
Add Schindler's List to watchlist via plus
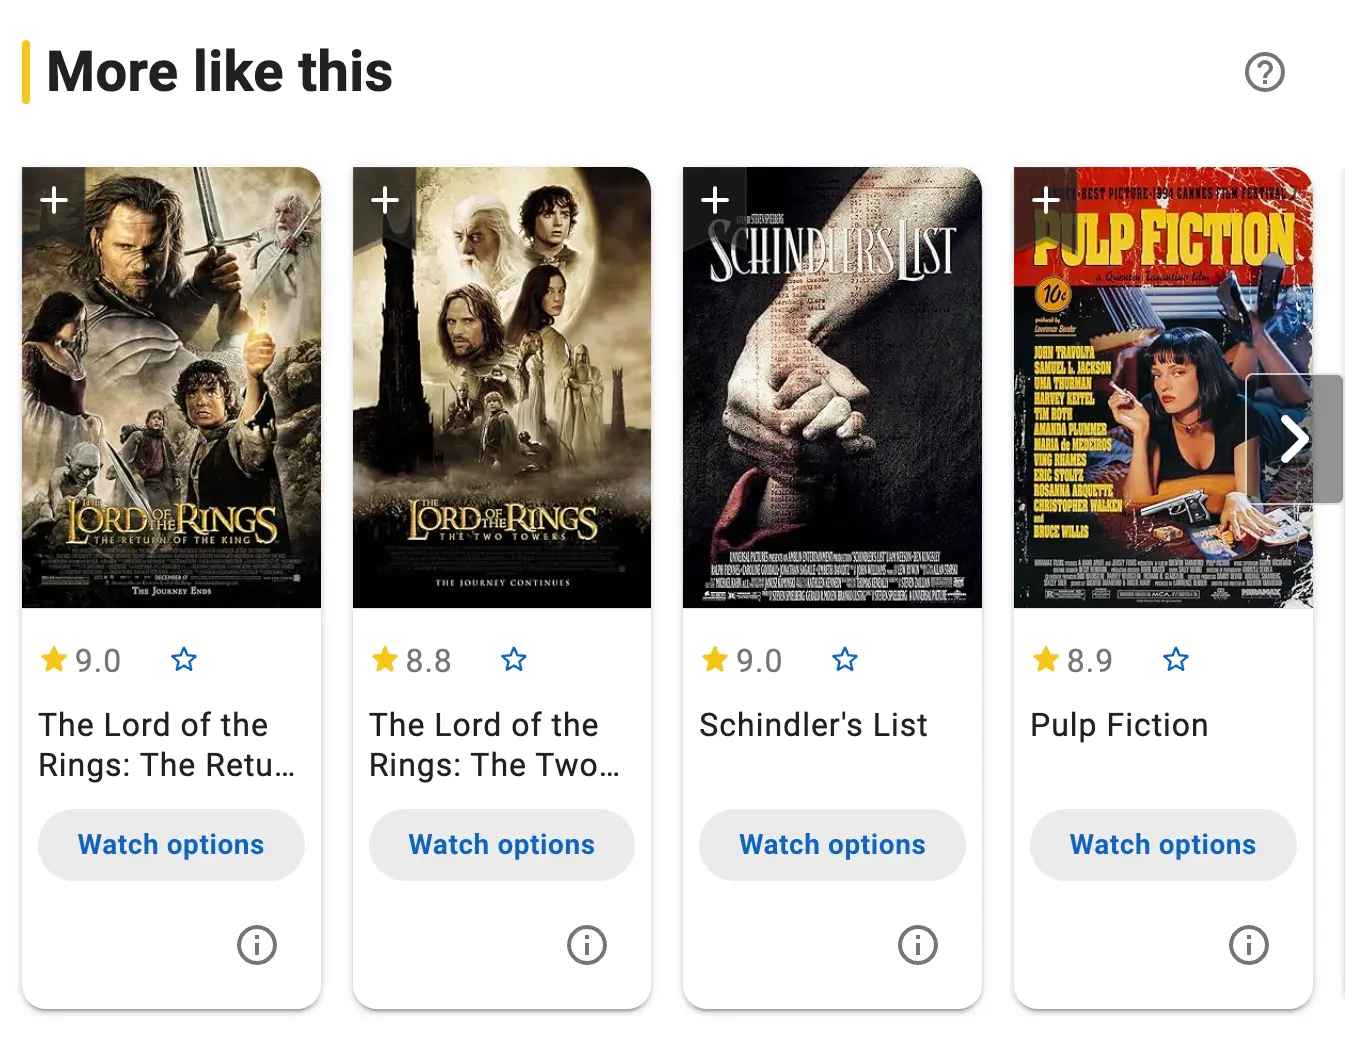[x=715, y=200]
